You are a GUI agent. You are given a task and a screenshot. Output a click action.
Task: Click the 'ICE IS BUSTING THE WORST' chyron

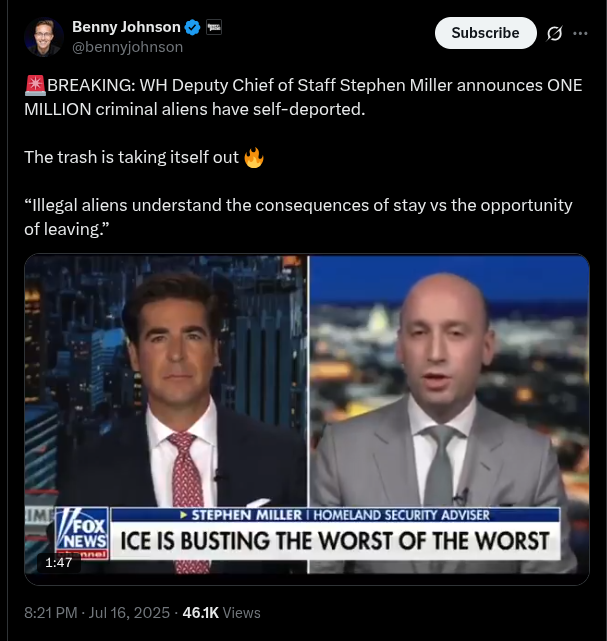(x=335, y=541)
